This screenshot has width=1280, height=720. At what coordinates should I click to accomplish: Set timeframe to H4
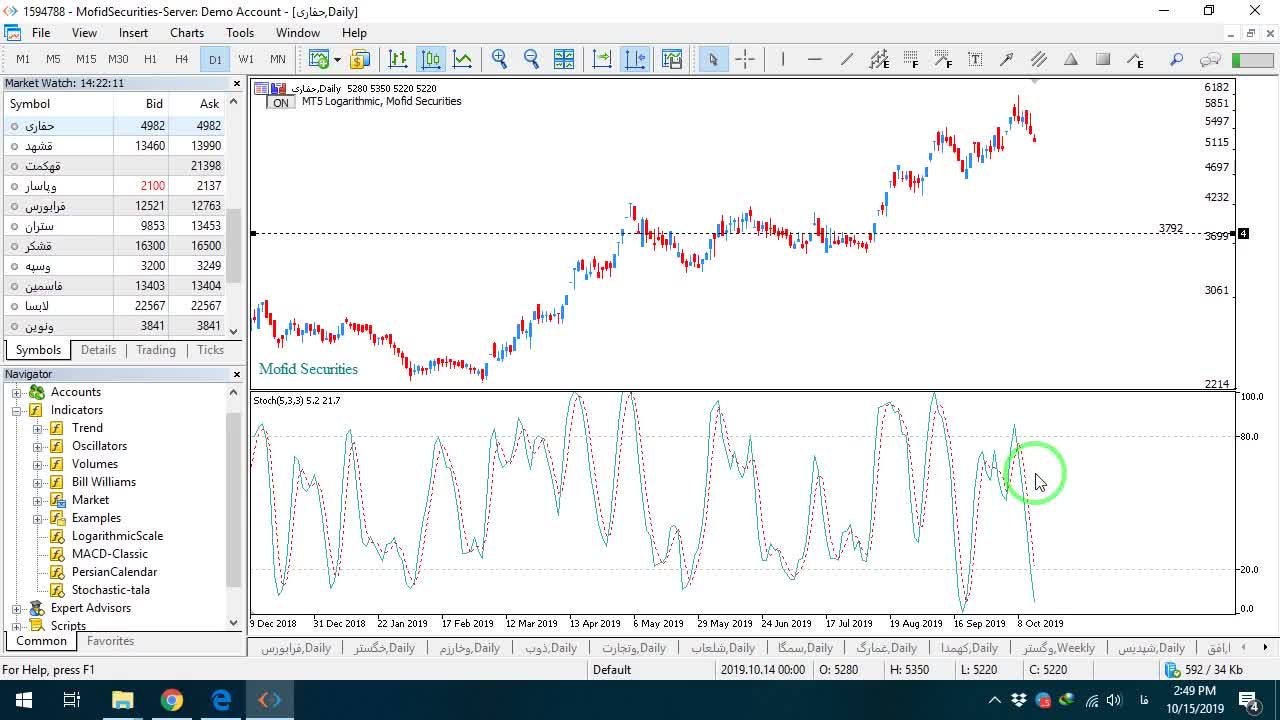click(181, 59)
